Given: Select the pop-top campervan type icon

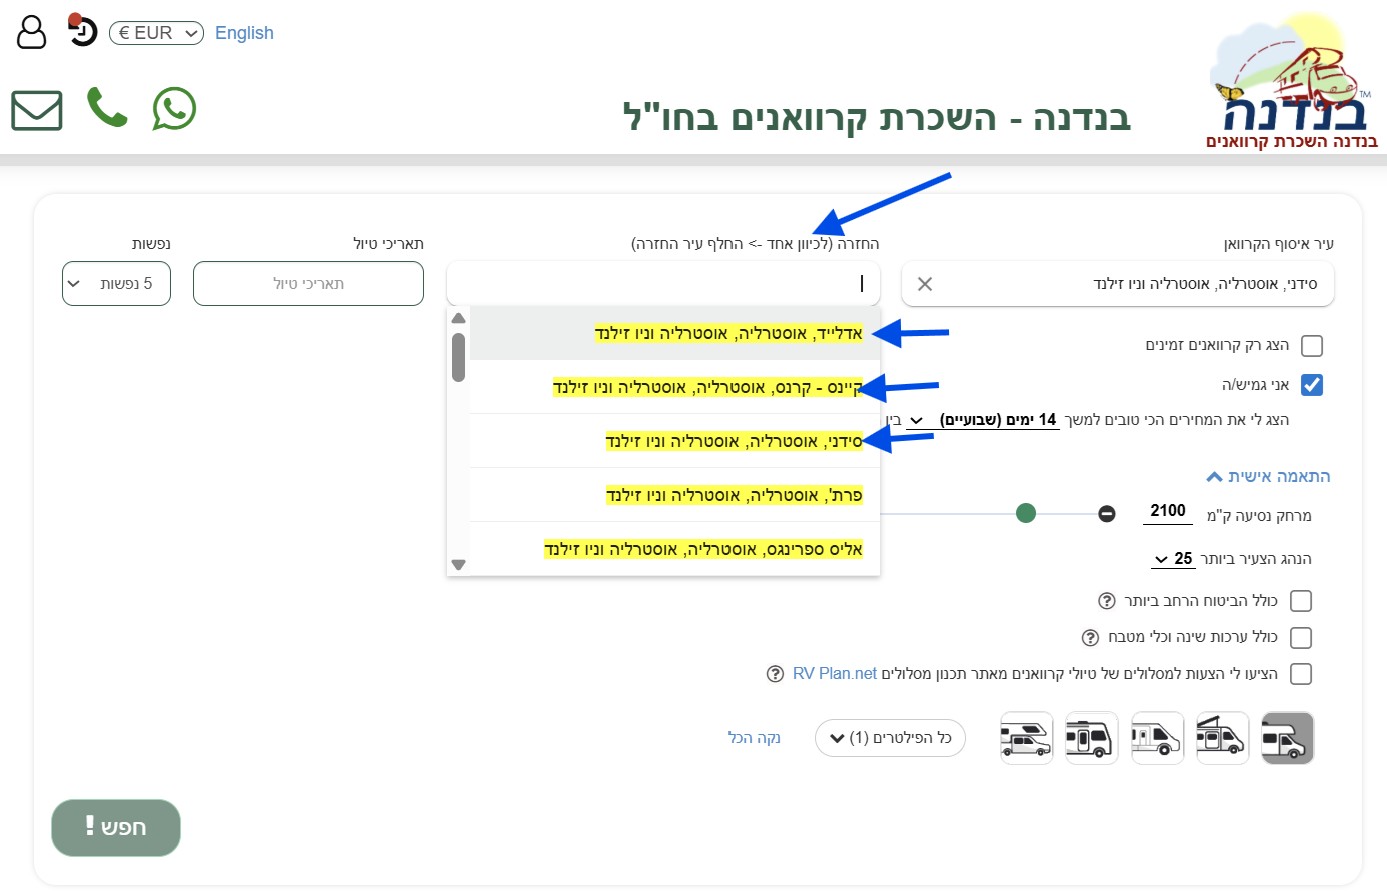Looking at the screenshot, I should coord(1222,739).
